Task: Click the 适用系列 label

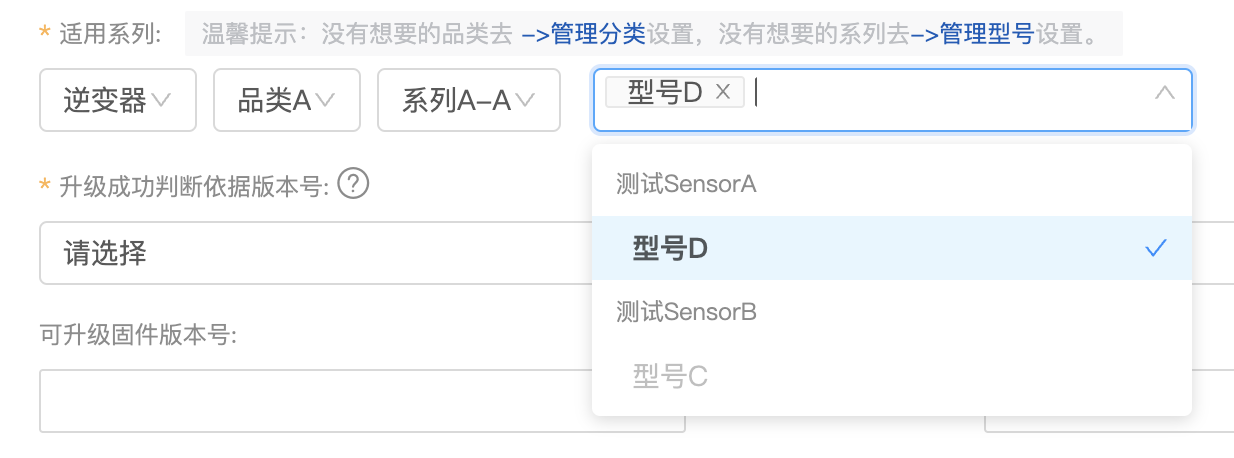Action: [x=110, y=35]
